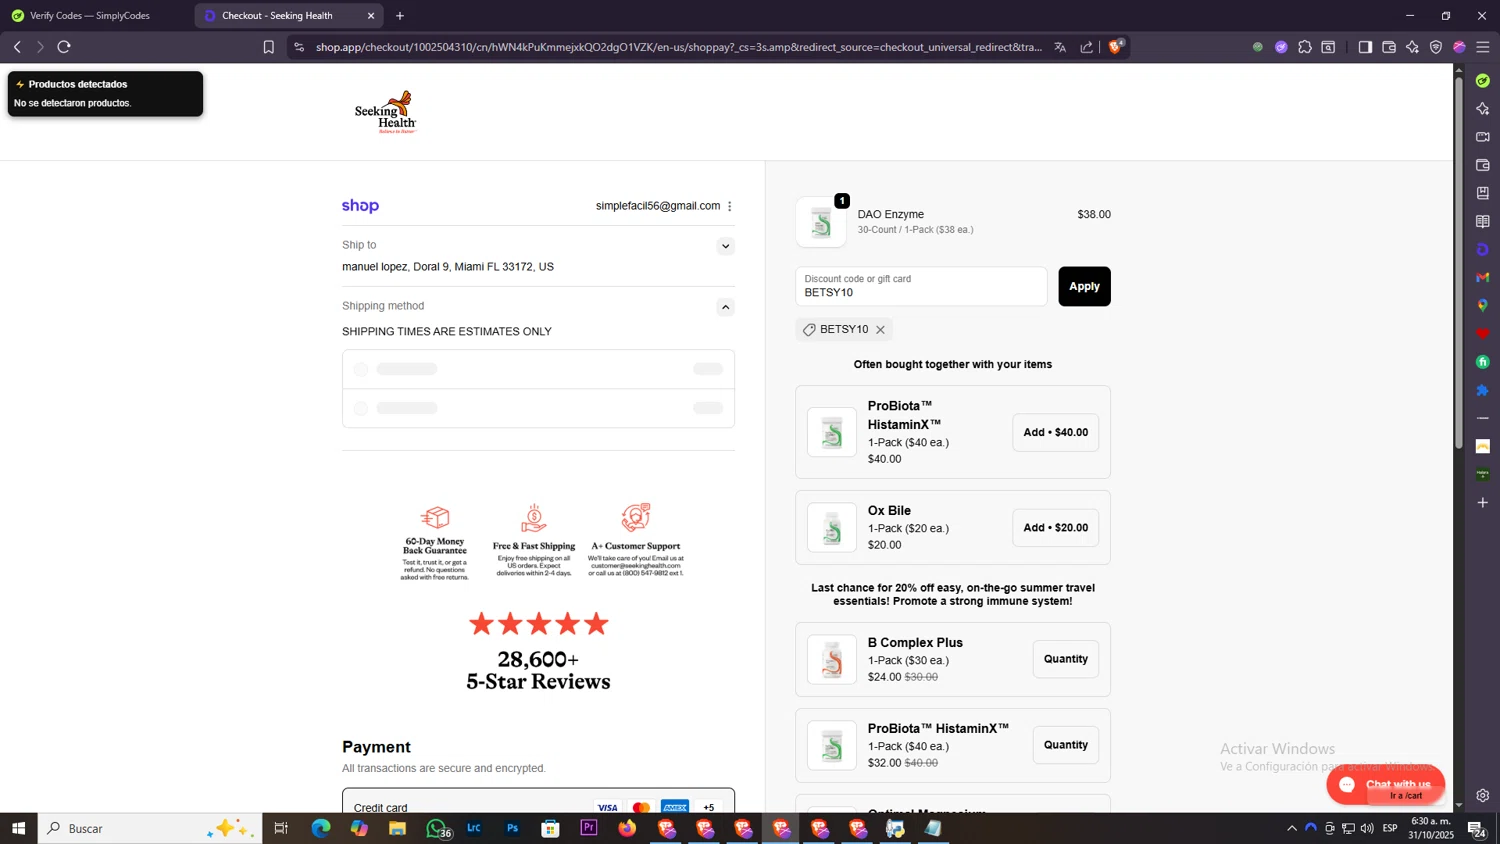
Task: Open Gmail from the browser sidebar
Action: coord(1483,277)
